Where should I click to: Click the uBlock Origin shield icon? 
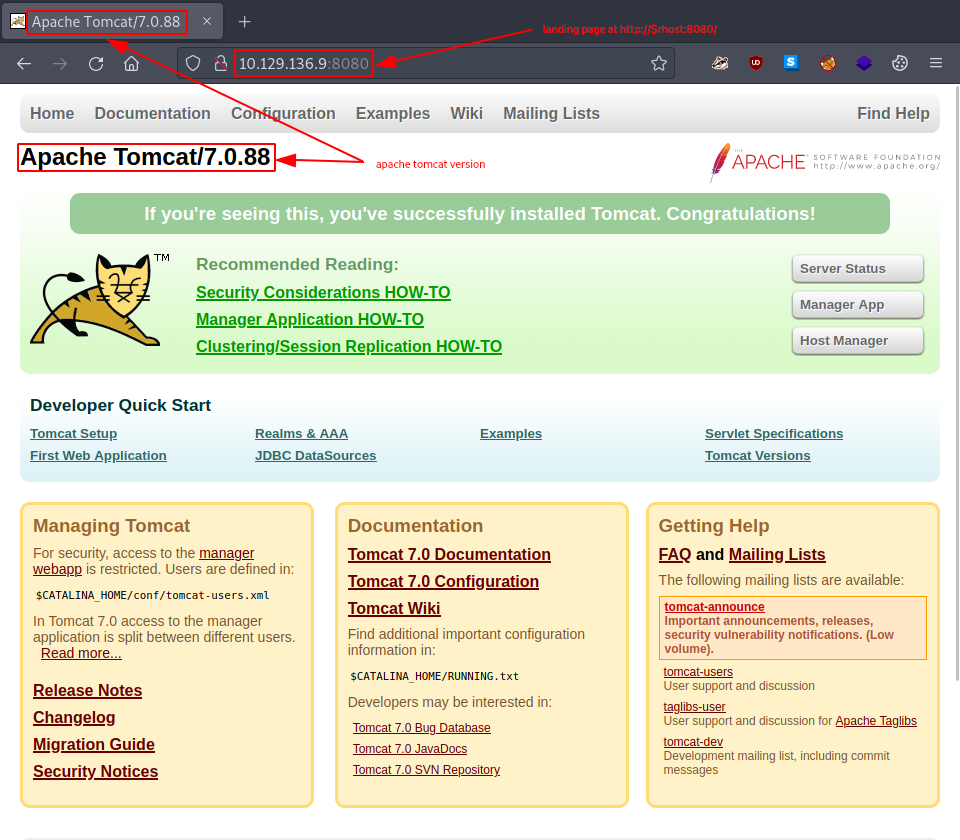[x=756, y=62]
